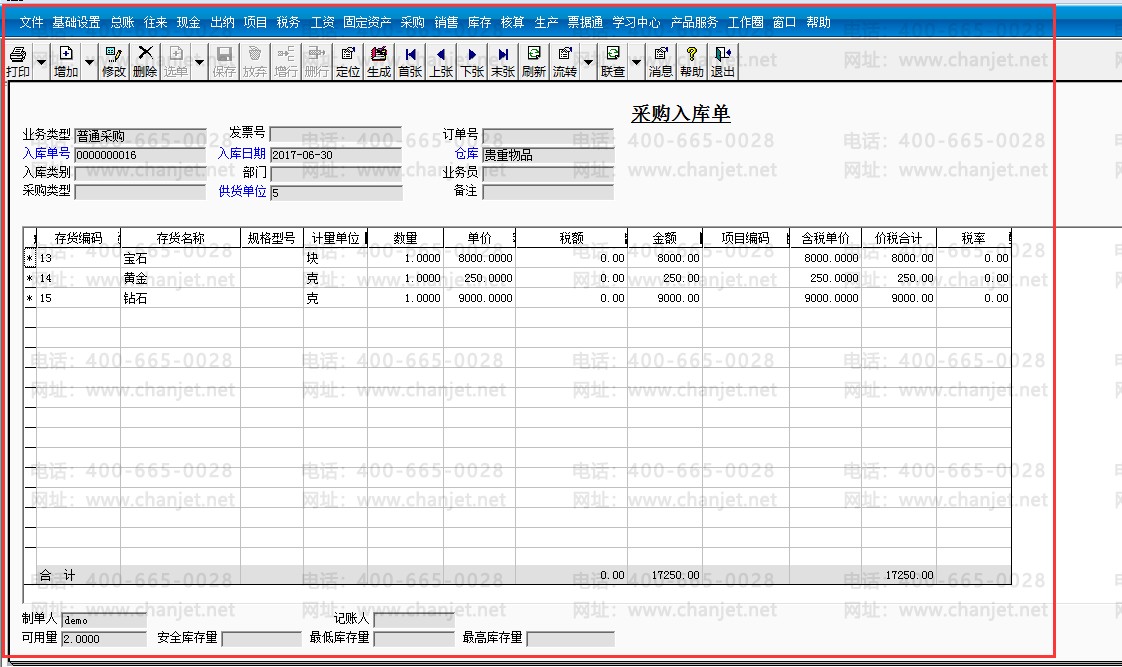Click the 增加 (Add) toolbar icon
Image resolution: width=1122 pixels, height=667 pixels.
pyautogui.click(x=66, y=61)
